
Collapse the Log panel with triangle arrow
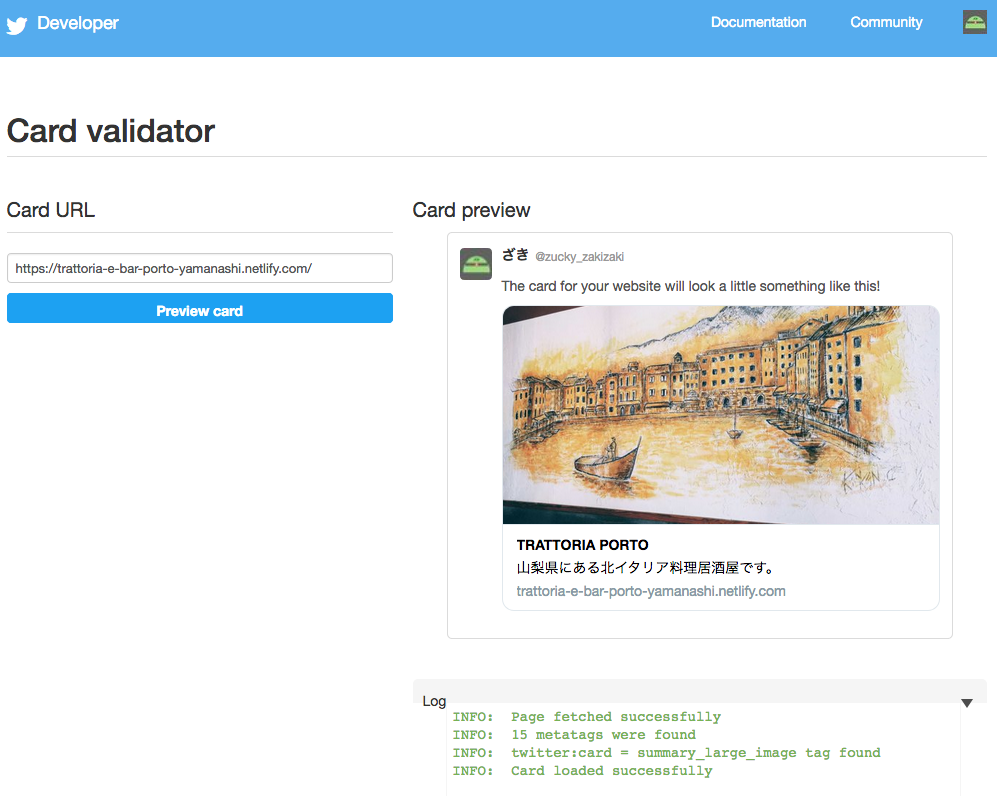[x=966, y=703]
